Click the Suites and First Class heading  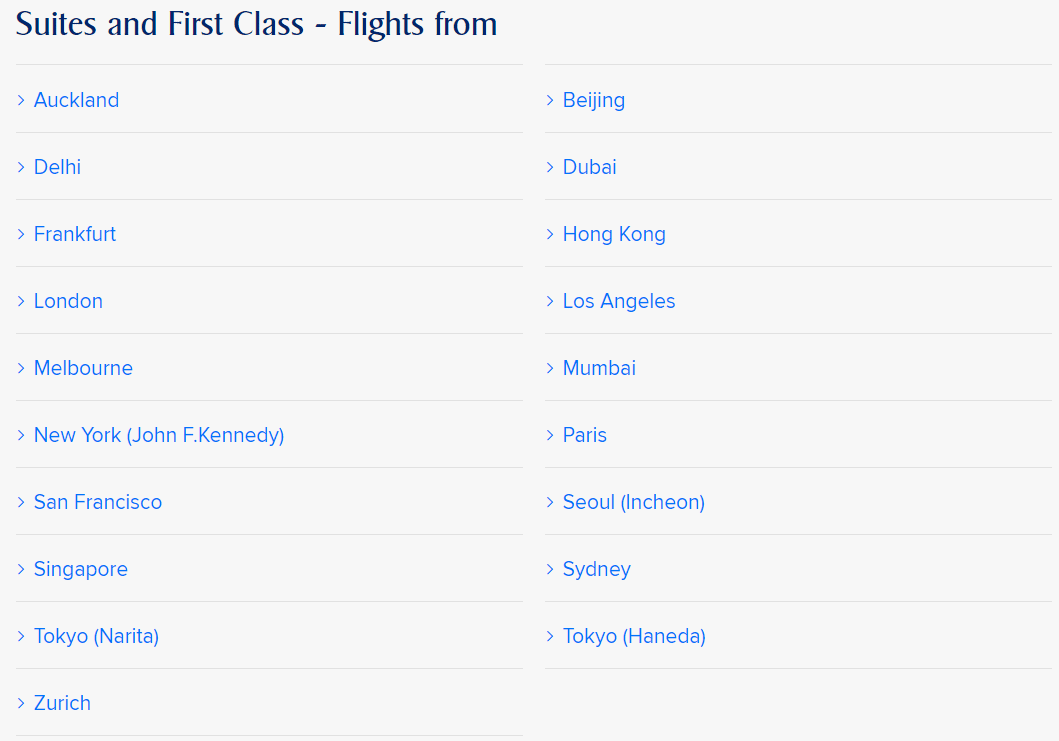[x=256, y=24]
